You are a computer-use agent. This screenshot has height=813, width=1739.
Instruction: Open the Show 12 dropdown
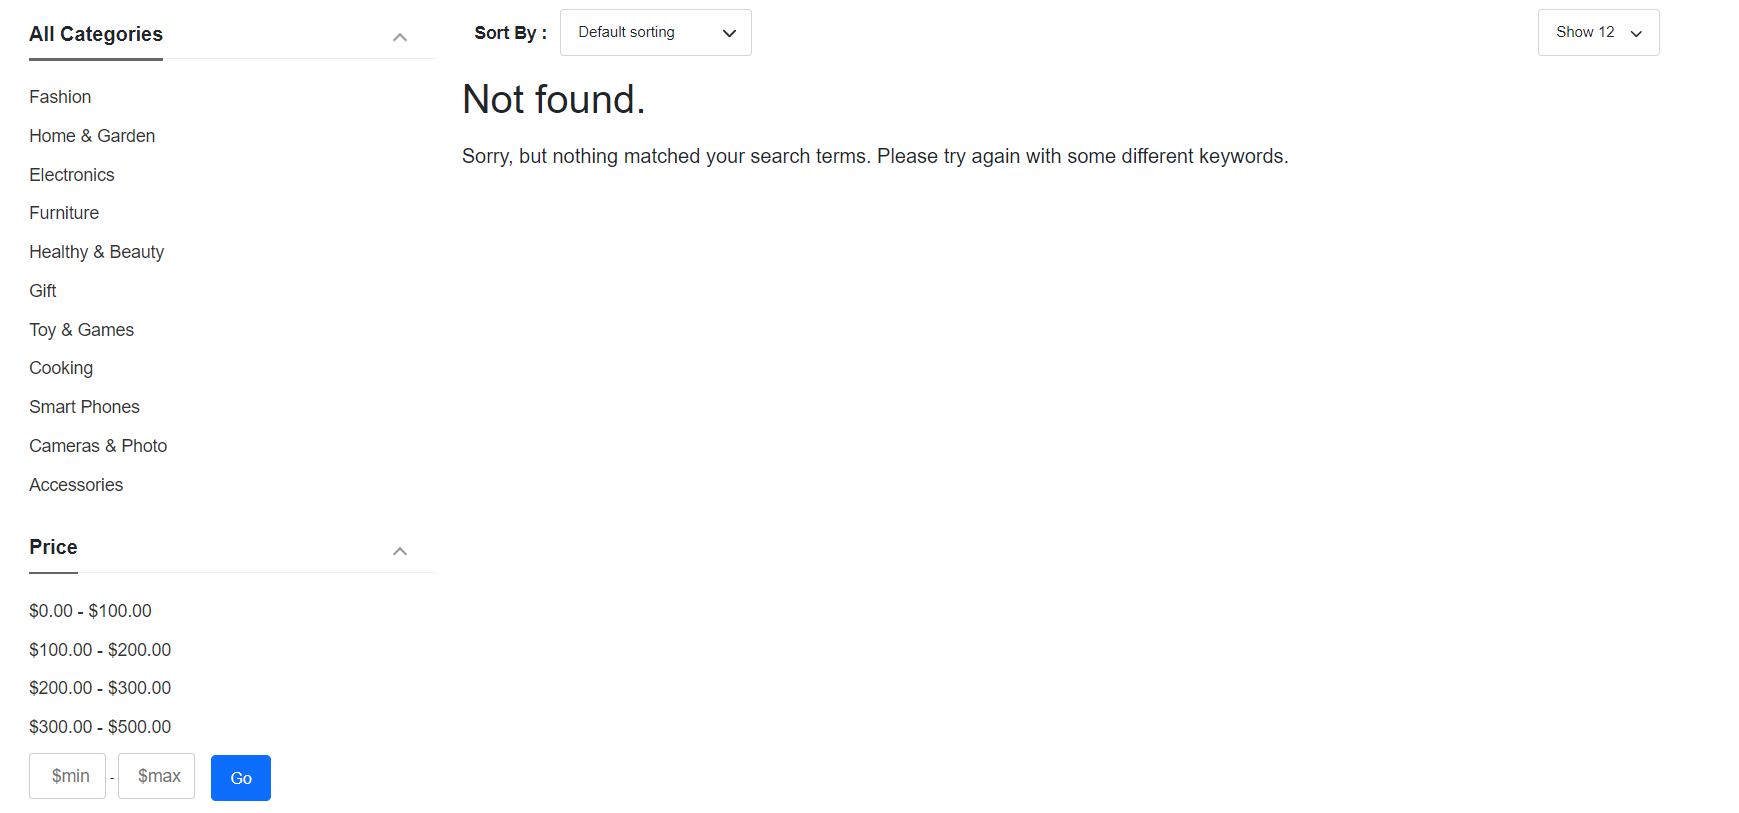point(1597,33)
